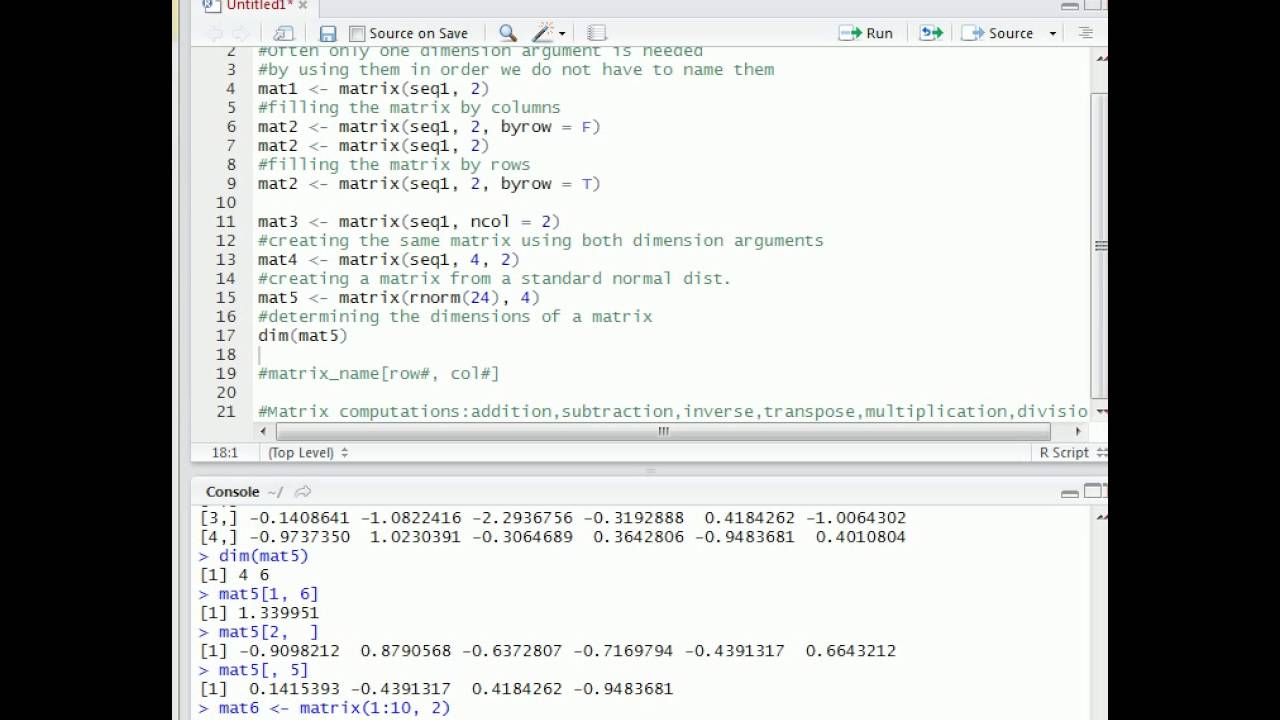Open Find/Replace with the magnifier icon
The image size is (1280, 720).
(x=507, y=33)
